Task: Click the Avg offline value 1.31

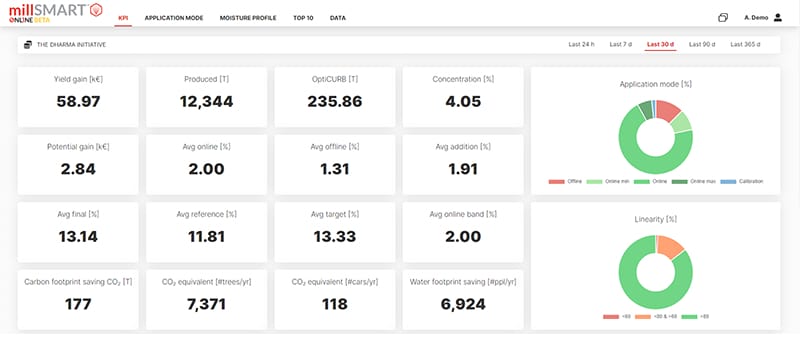Action: click(x=335, y=169)
